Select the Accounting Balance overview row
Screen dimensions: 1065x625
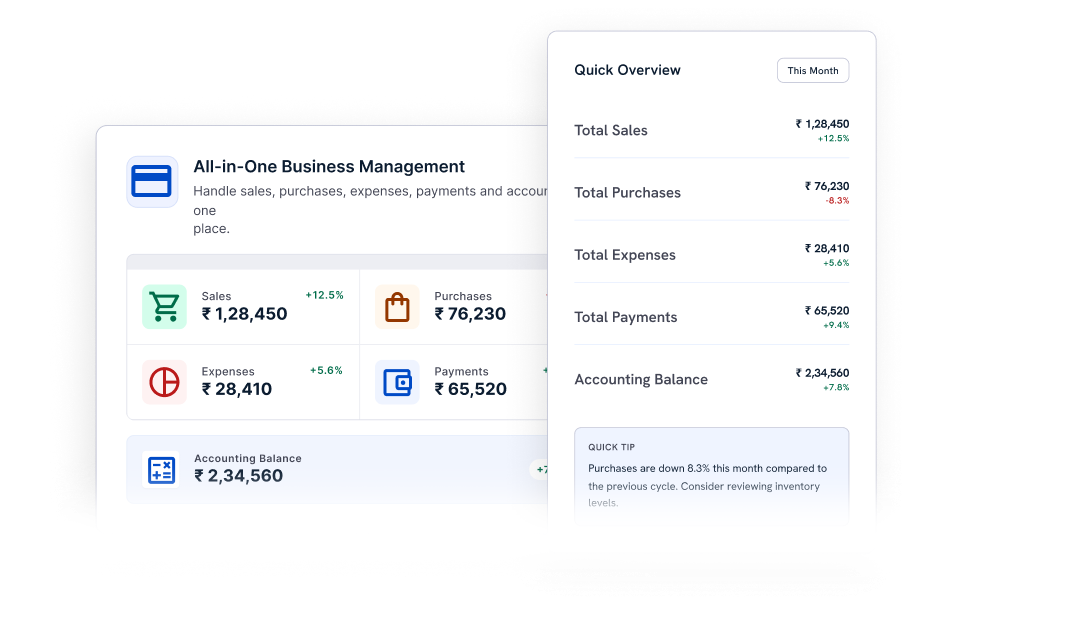pyautogui.click(x=712, y=379)
